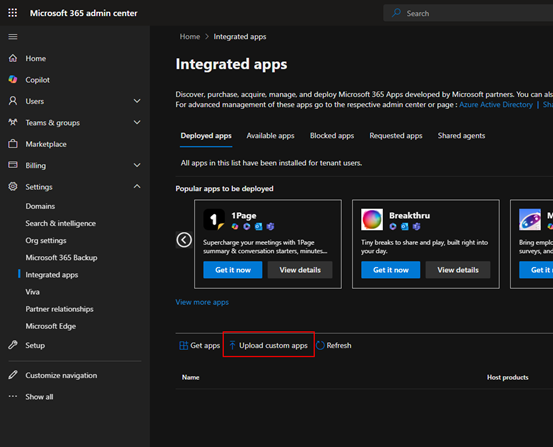Click the Home breadcrumb link
The height and width of the screenshot is (447, 553).
point(190,37)
